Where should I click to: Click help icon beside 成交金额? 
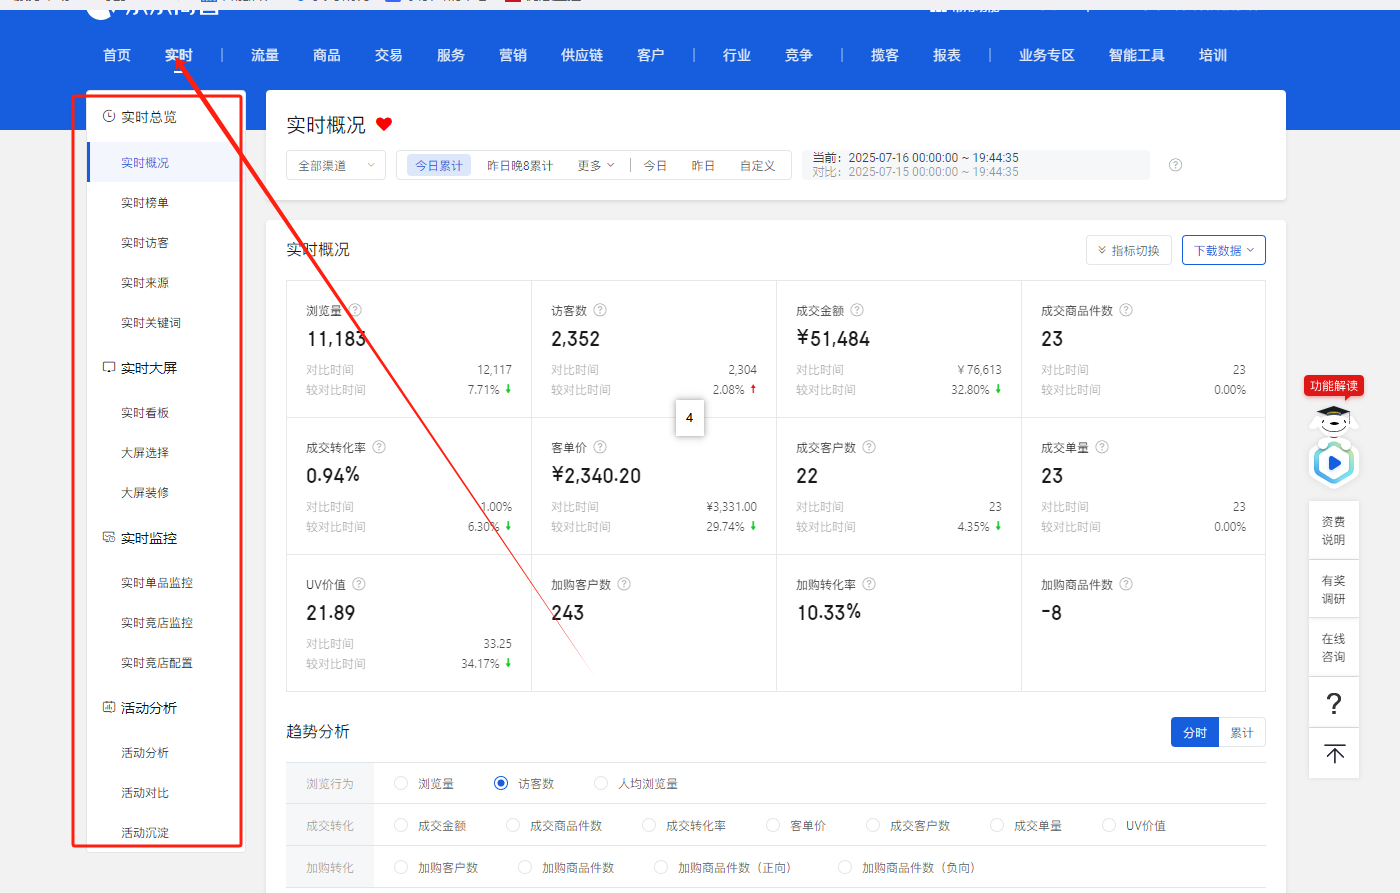[x=857, y=310]
